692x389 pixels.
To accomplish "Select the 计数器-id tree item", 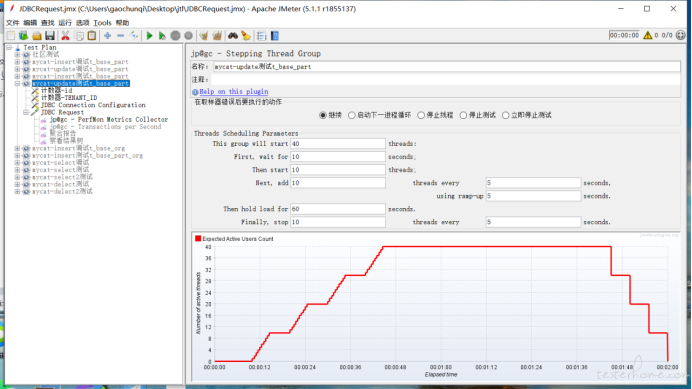I will 56,91.
